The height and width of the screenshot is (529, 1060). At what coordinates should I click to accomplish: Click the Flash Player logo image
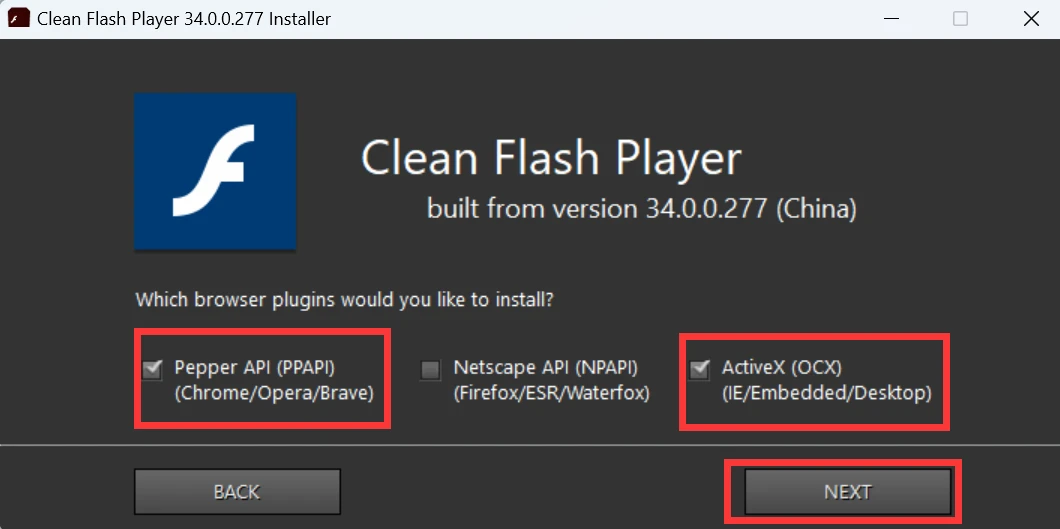215,171
